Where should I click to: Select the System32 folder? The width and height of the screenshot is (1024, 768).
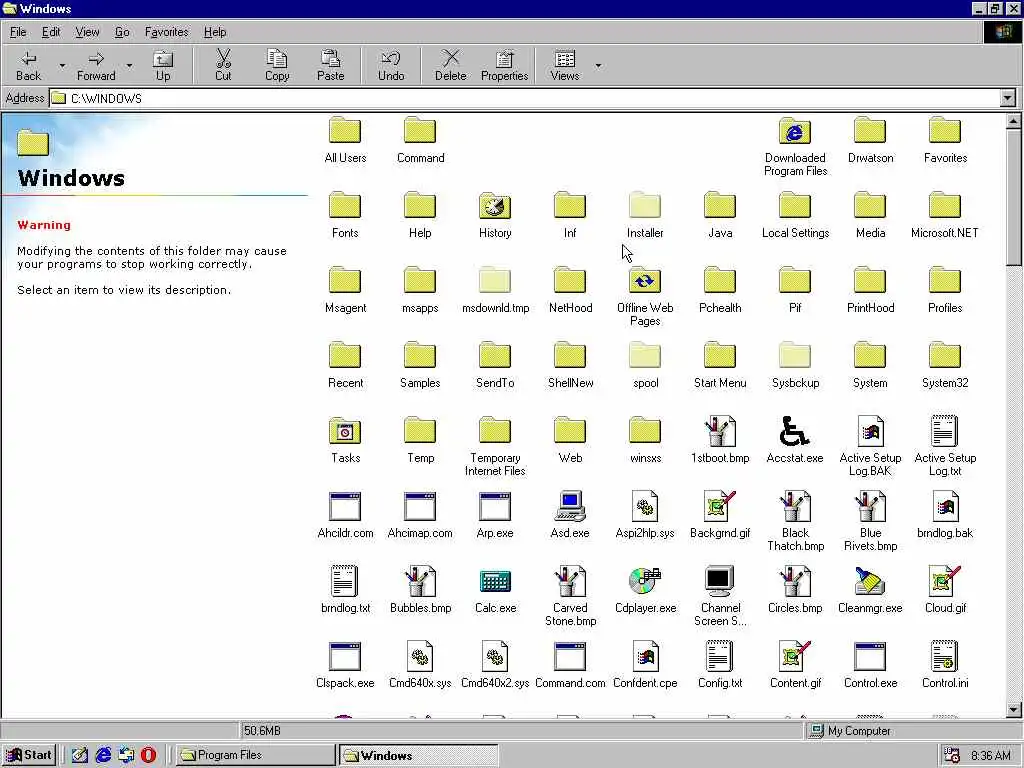(x=945, y=356)
